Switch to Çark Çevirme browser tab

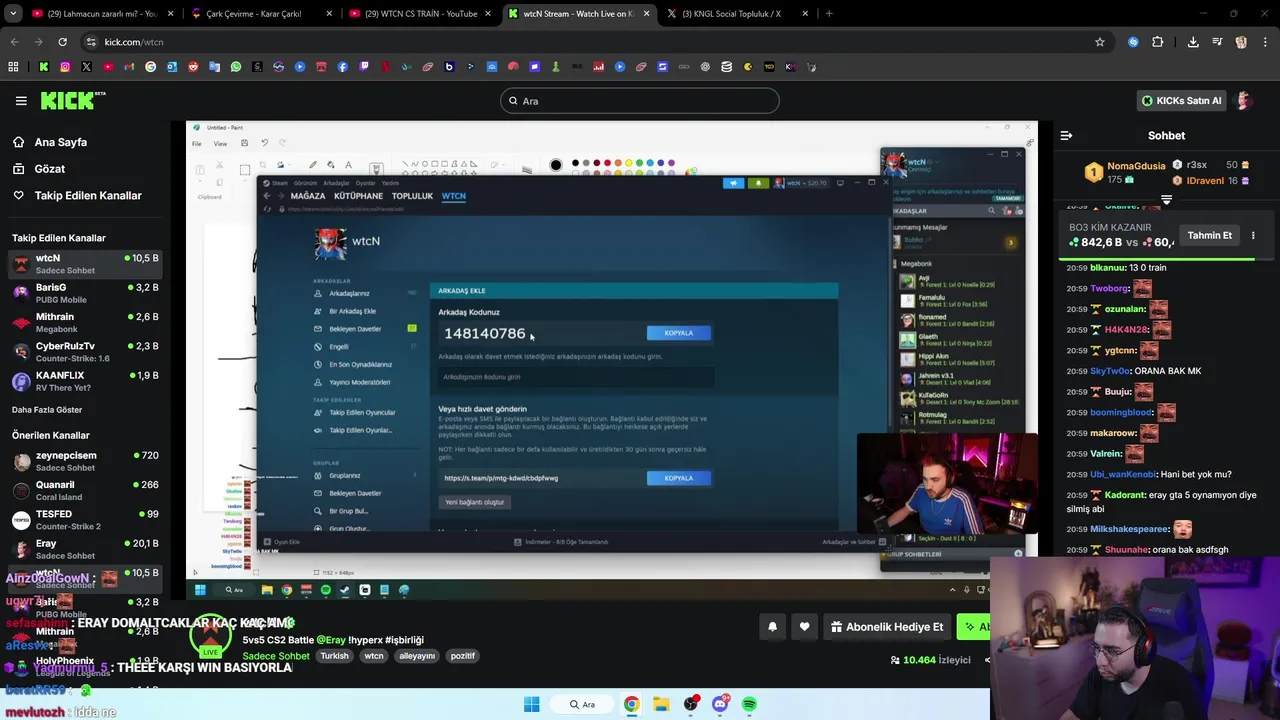click(x=262, y=14)
